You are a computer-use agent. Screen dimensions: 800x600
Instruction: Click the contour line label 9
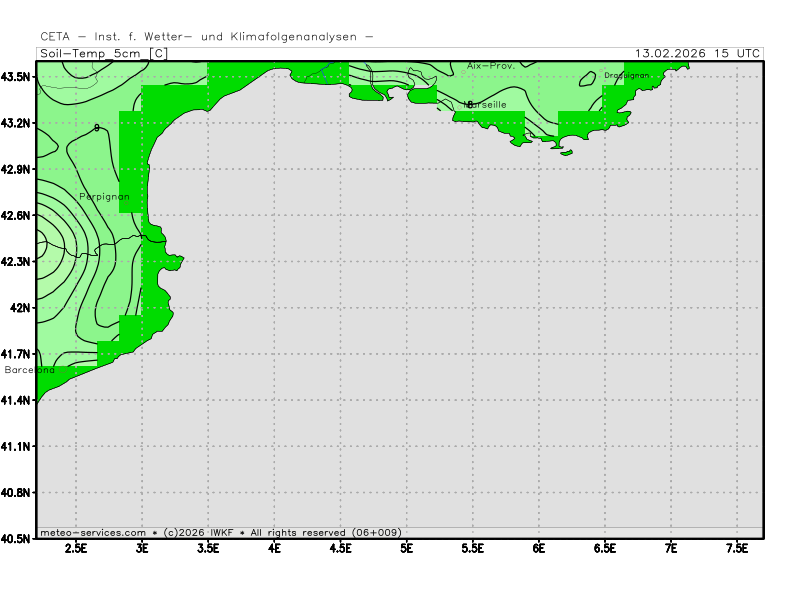[96, 128]
